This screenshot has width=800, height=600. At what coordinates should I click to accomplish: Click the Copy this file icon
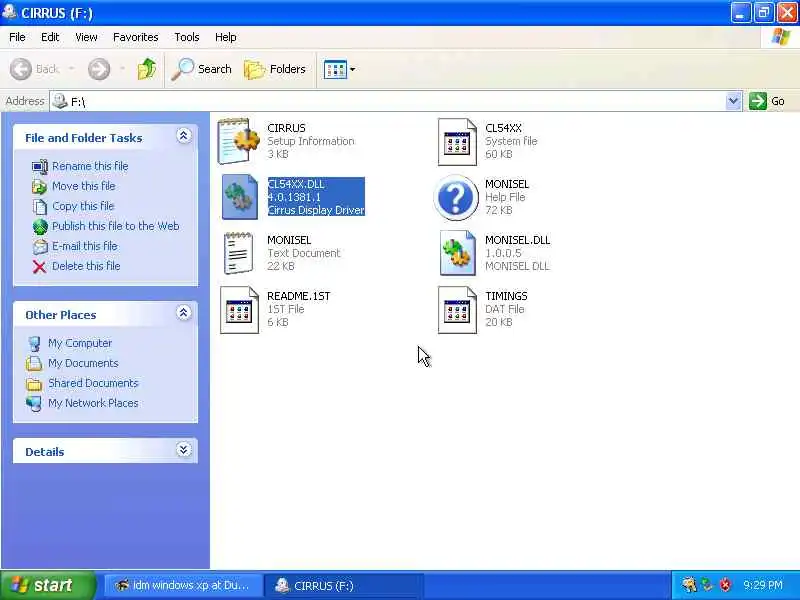point(39,207)
